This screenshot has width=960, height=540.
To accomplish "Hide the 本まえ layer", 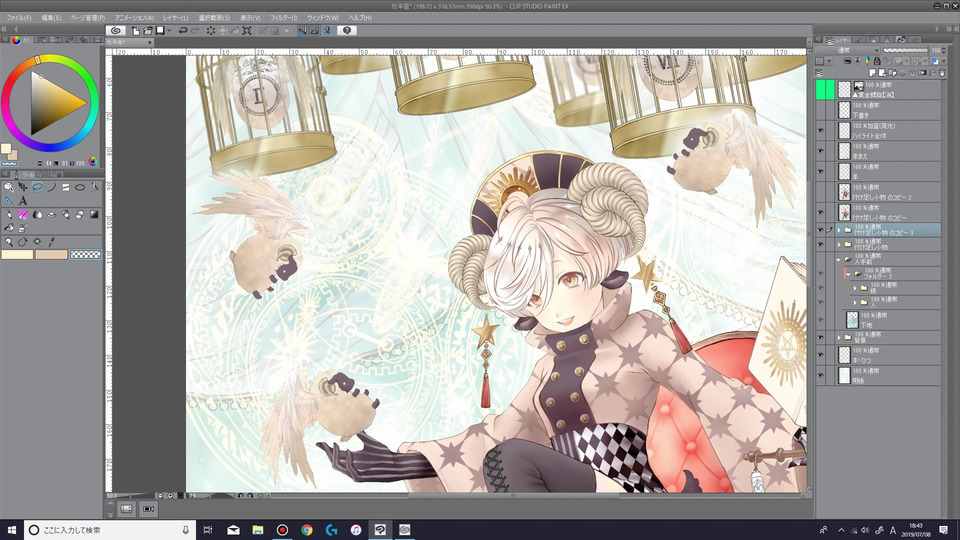I will [x=820, y=151].
